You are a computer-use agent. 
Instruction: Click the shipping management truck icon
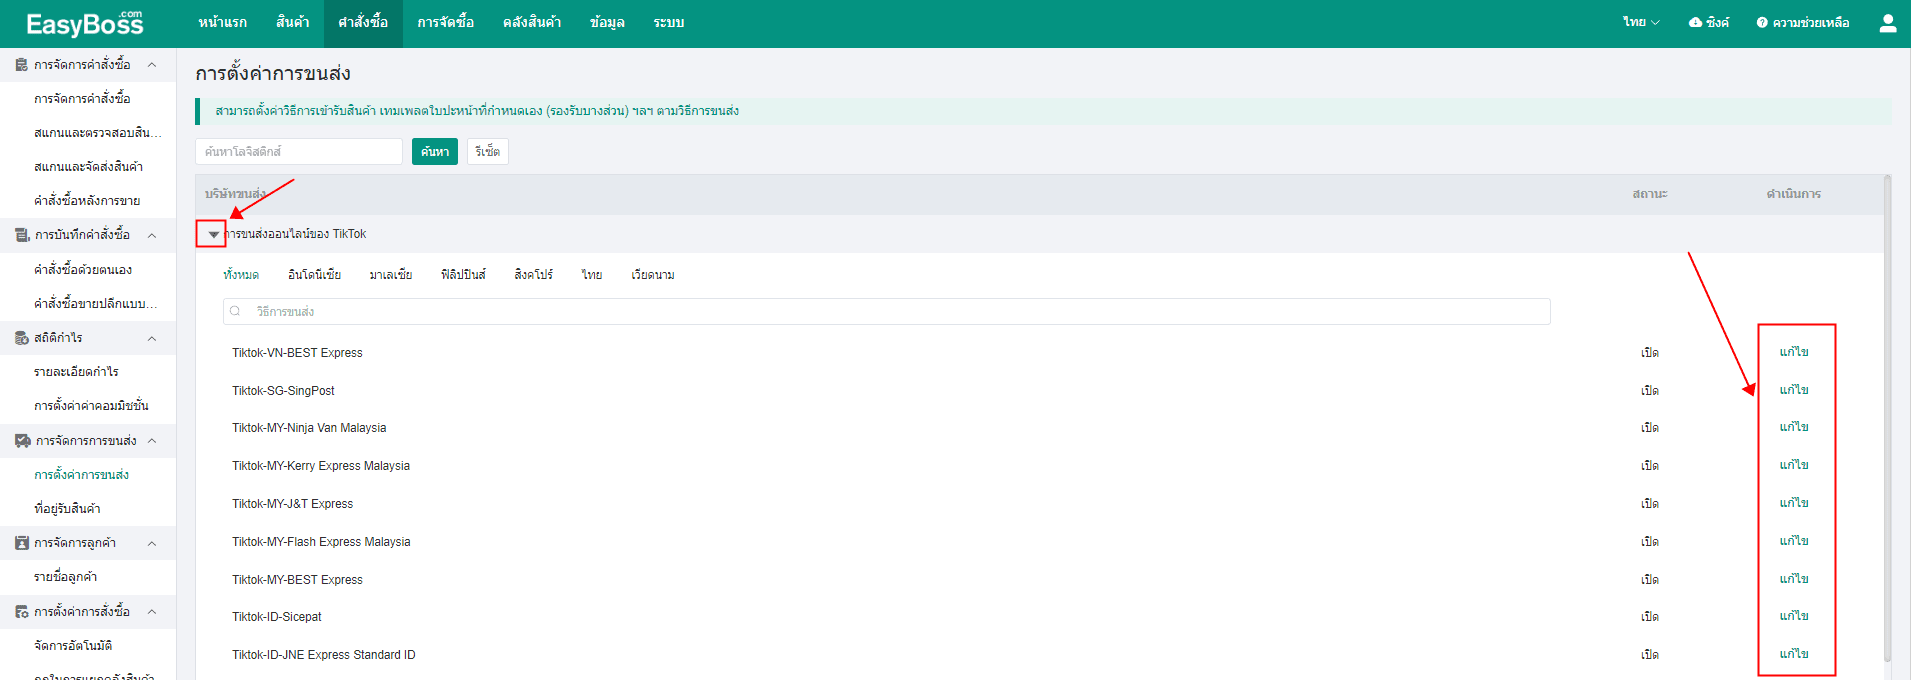(x=22, y=441)
